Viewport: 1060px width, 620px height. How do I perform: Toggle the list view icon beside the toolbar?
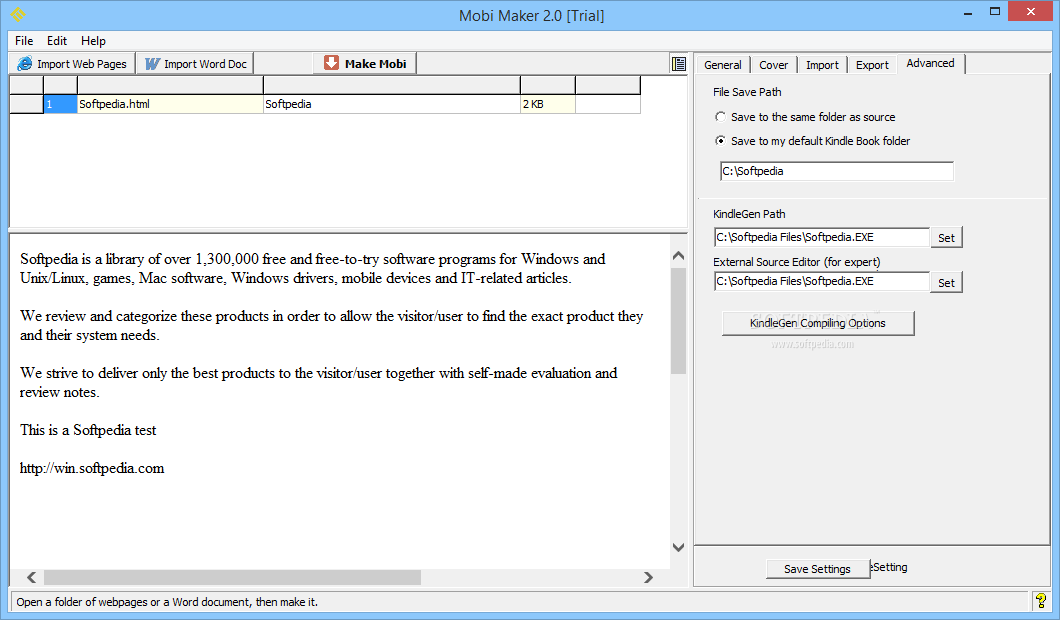tap(679, 64)
